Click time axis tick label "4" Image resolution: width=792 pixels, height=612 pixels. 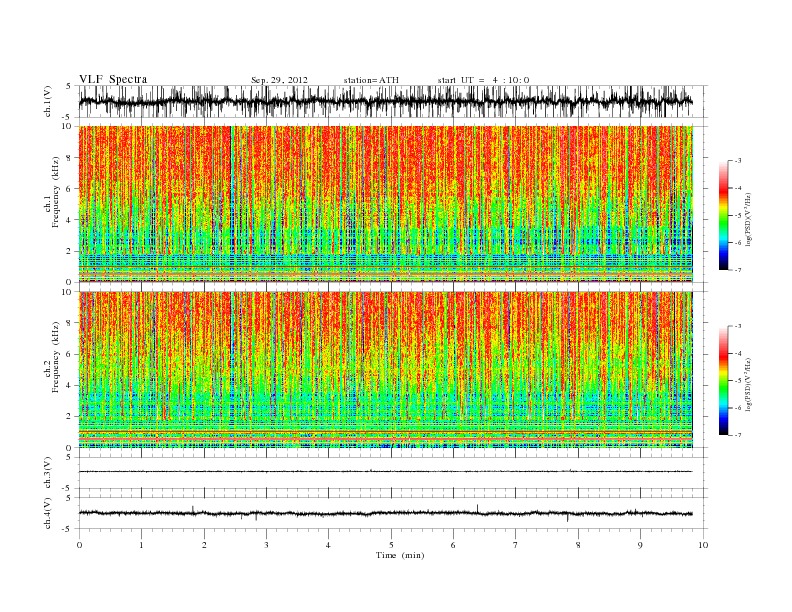(328, 545)
